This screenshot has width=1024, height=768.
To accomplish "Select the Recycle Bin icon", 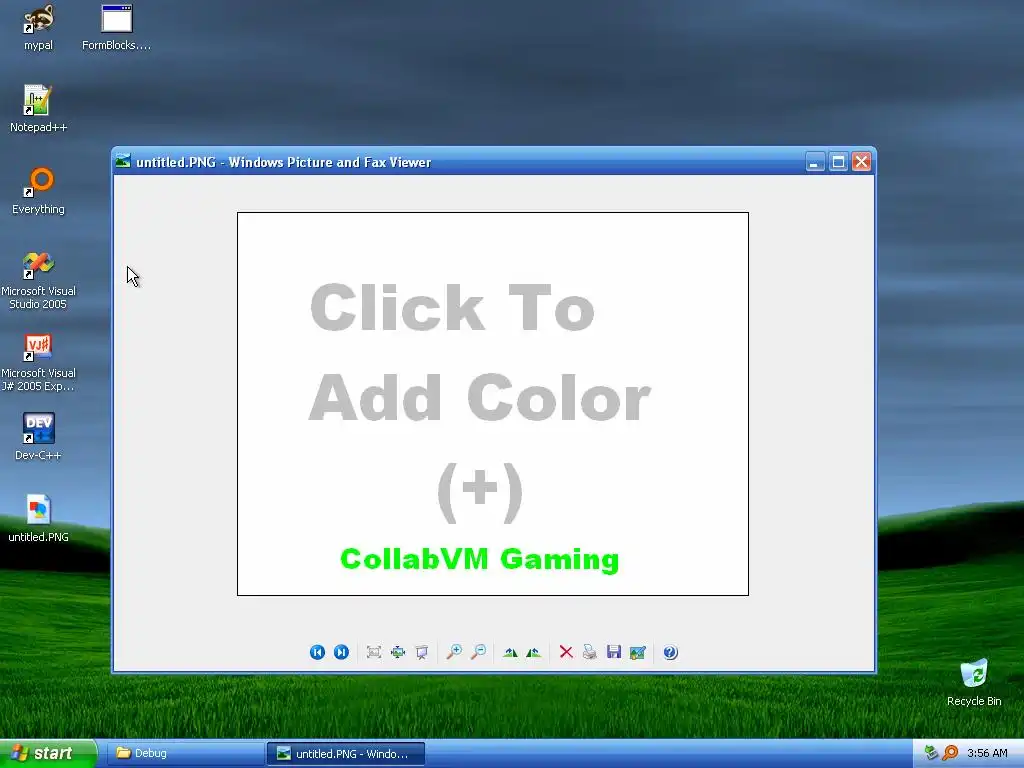I will click(x=974, y=682).
